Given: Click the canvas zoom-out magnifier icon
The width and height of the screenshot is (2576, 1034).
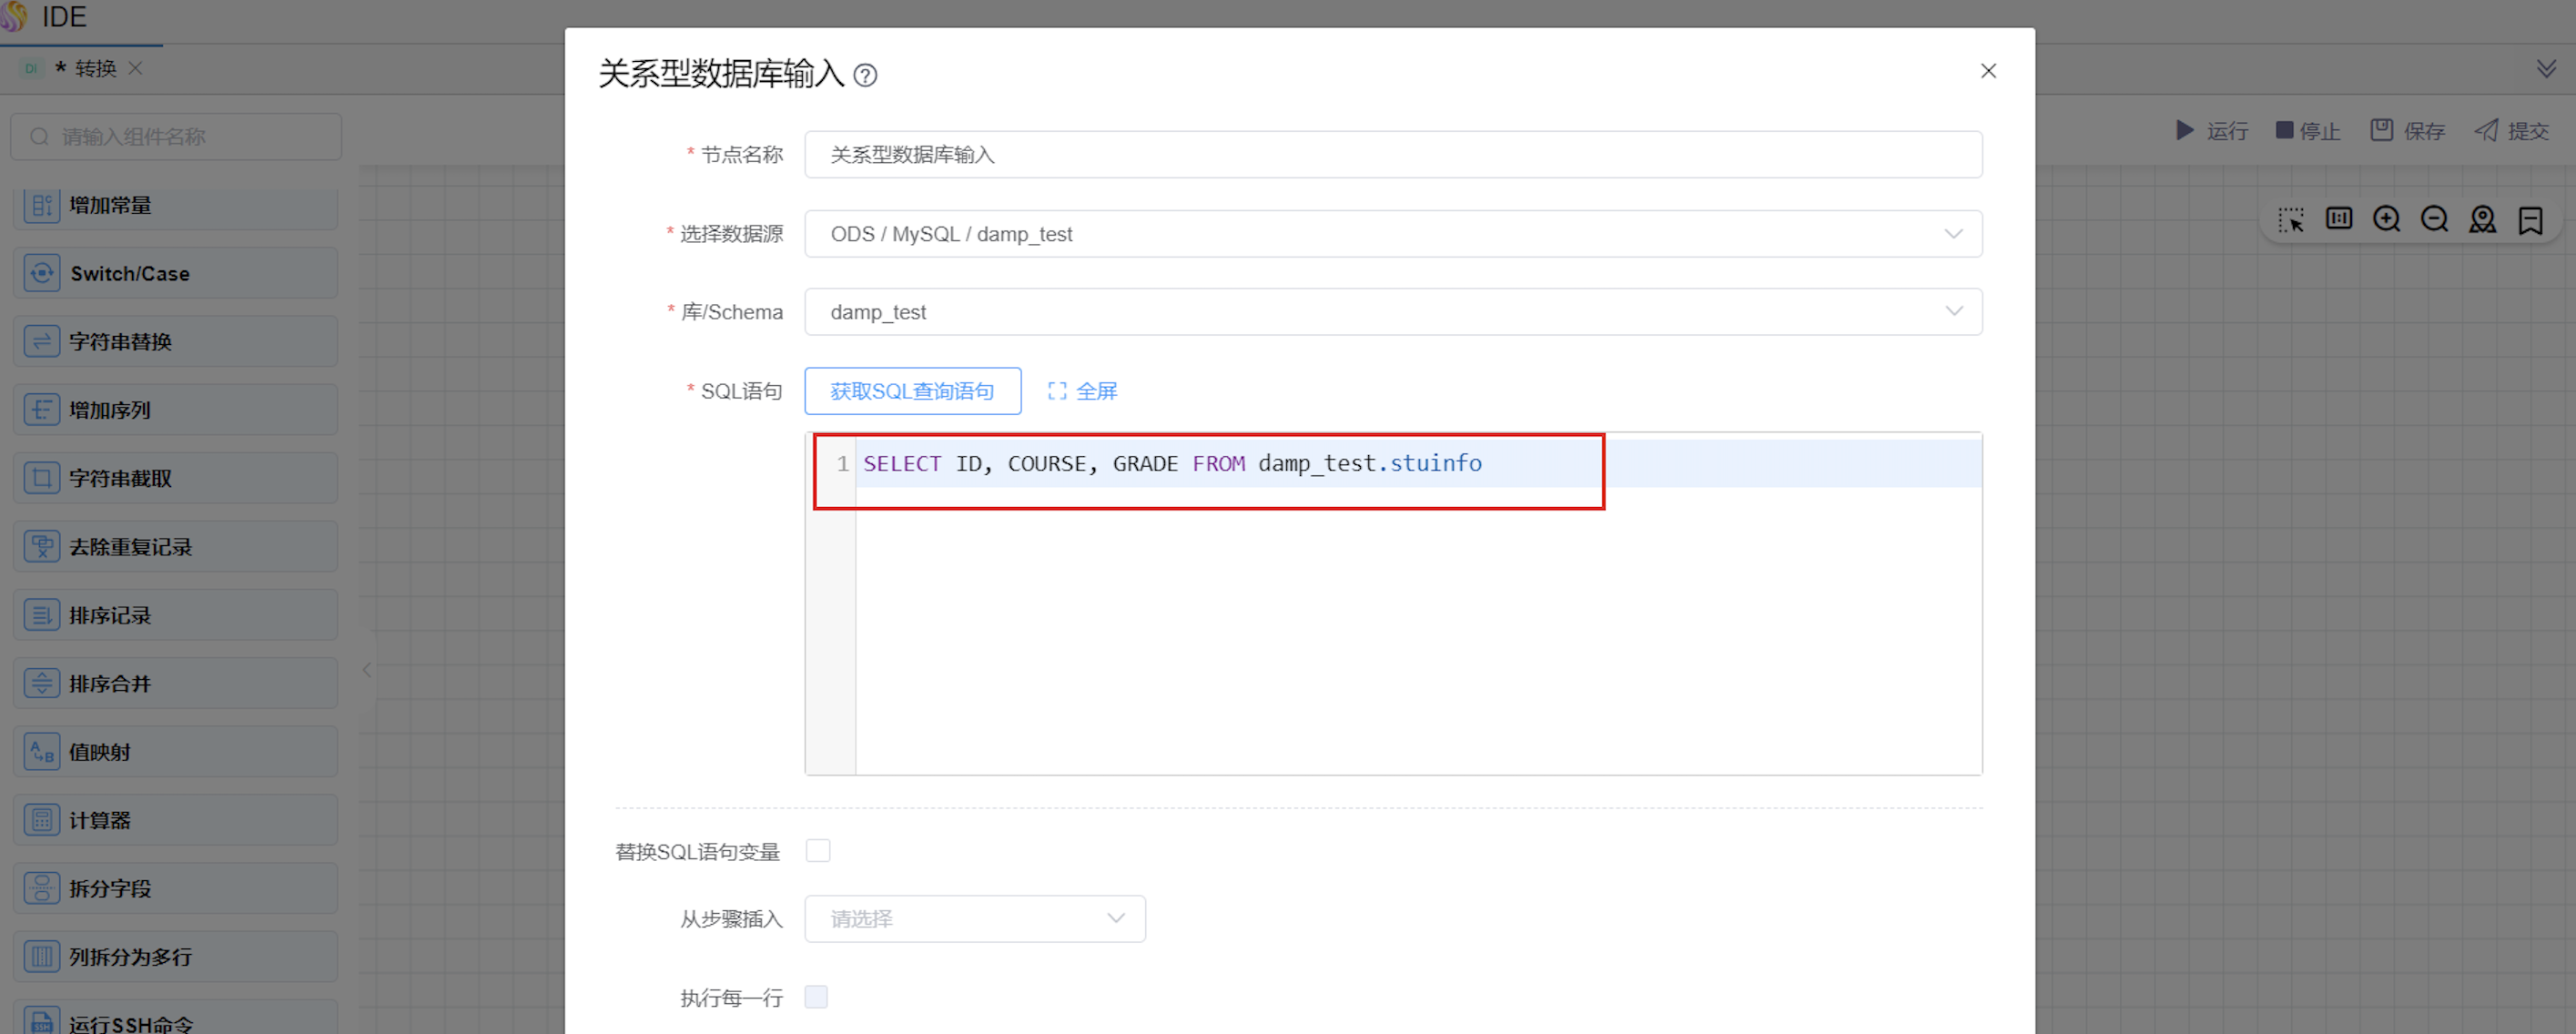Looking at the screenshot, I should click(2434, 219).
